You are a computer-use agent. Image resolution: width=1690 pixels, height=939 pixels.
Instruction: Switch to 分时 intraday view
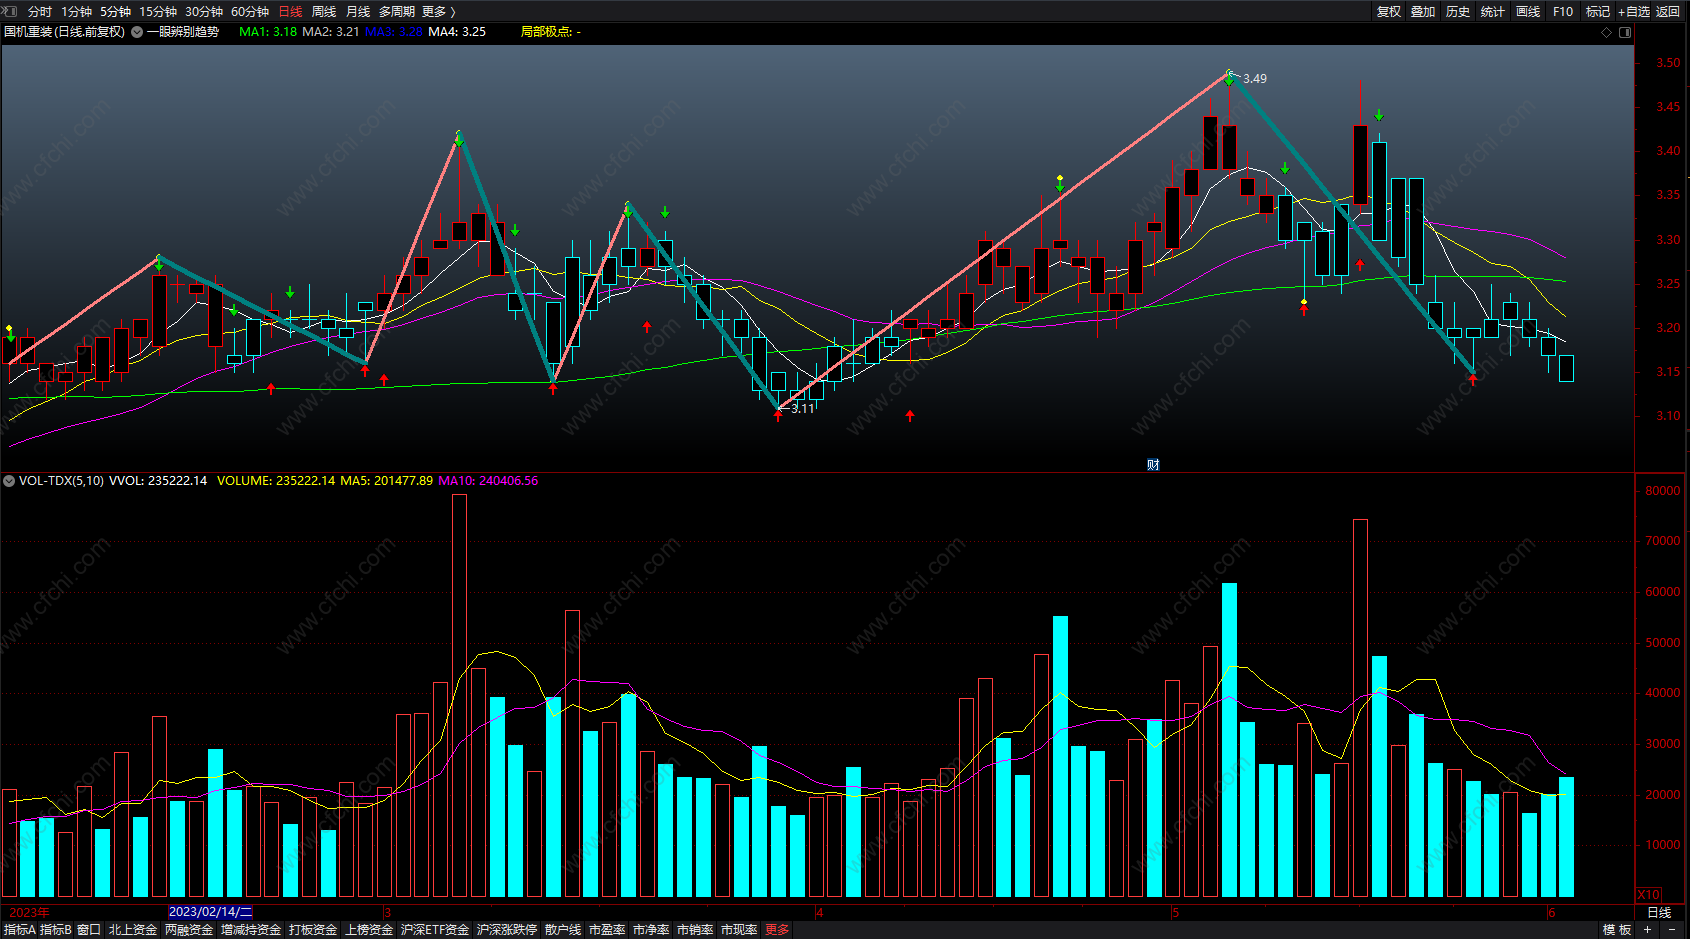pyautogui.click(x=40, y=12)
